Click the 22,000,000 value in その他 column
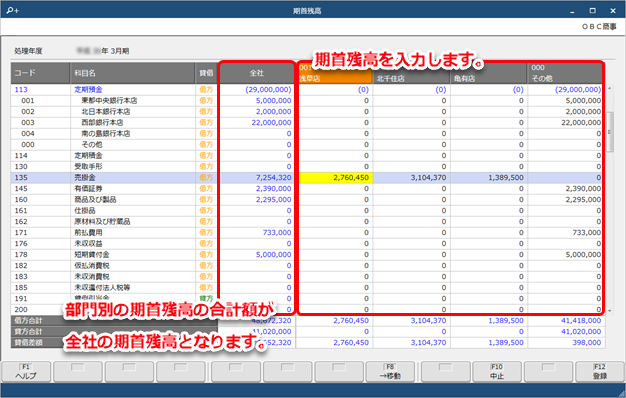 [581, 123]
